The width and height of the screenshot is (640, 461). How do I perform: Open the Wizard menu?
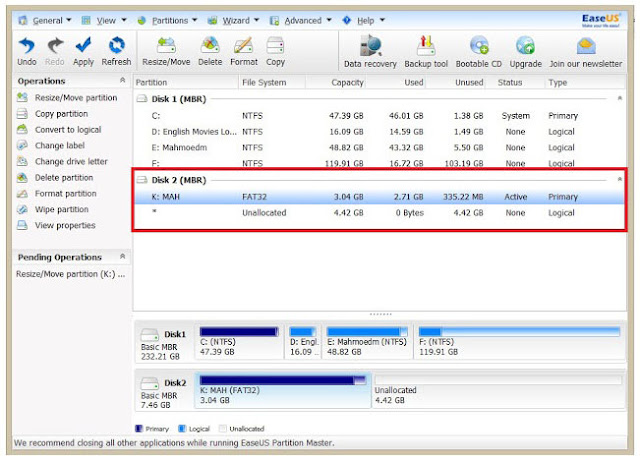[x=234, y=20]
